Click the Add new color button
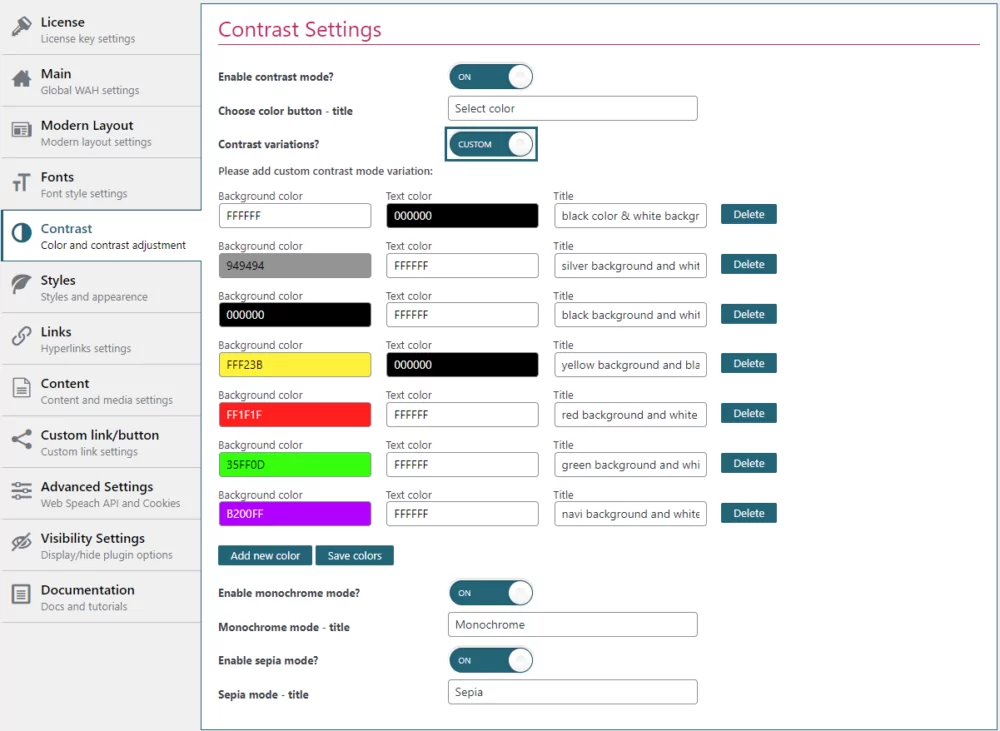 tap(264, 555)
